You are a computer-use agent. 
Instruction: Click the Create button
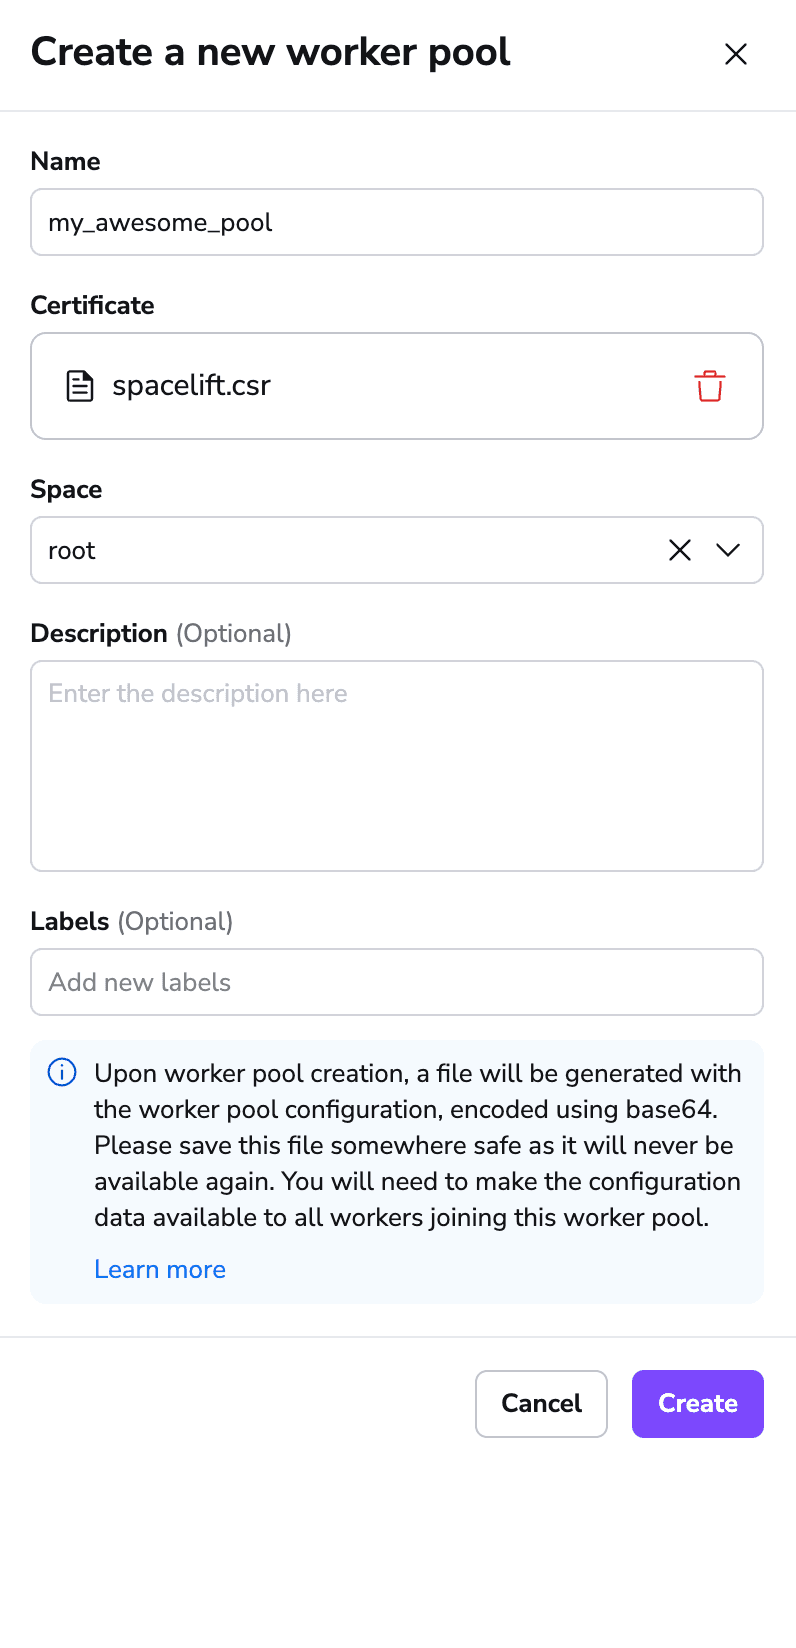pos(697,1403)
